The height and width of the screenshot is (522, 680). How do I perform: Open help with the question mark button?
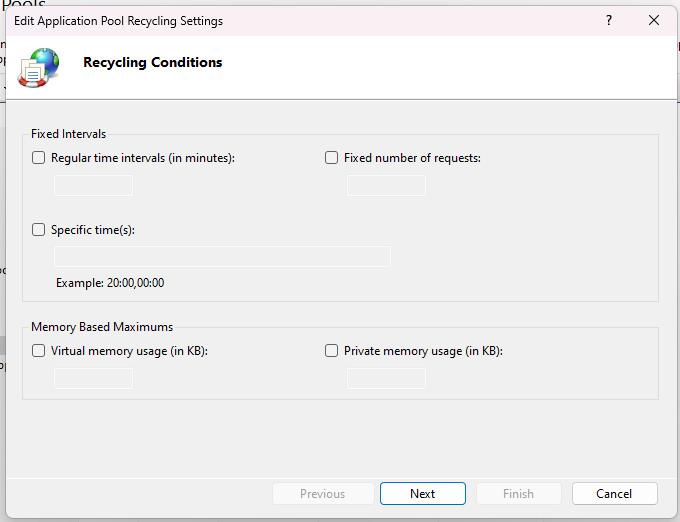click(609, 20)
